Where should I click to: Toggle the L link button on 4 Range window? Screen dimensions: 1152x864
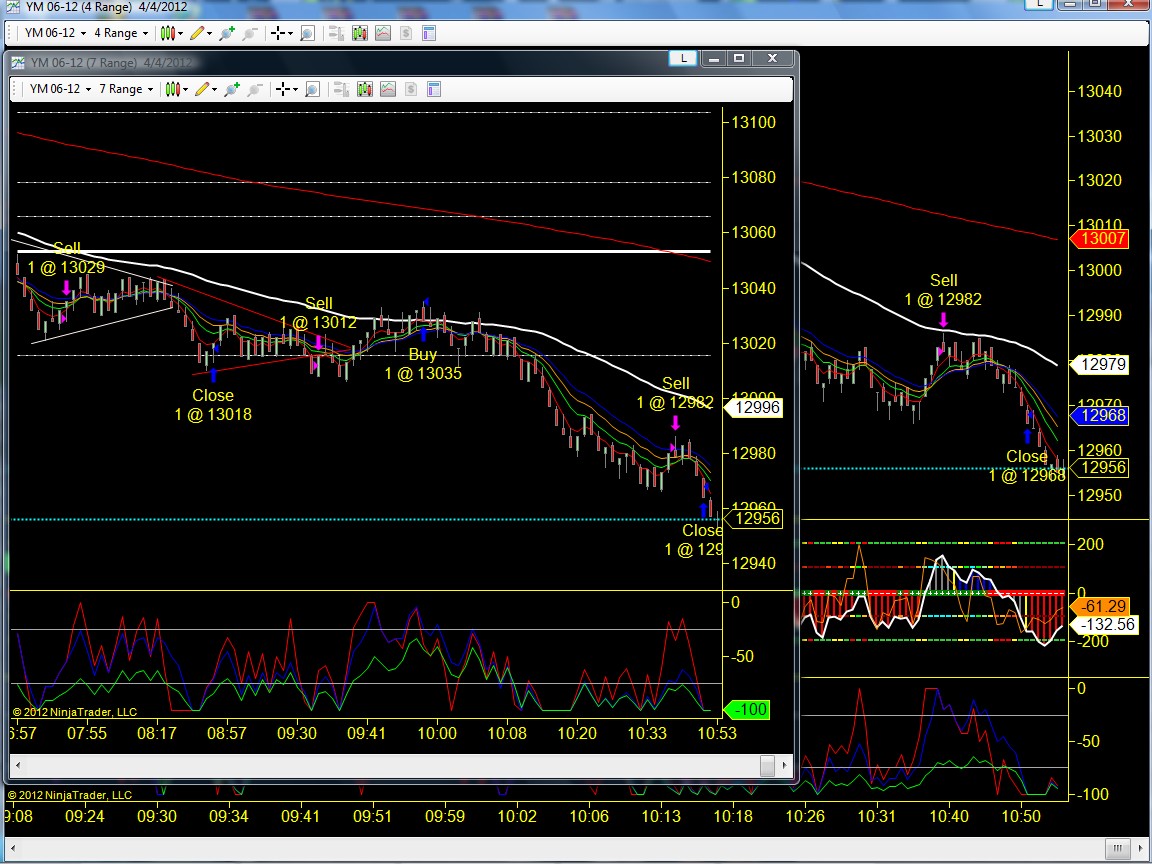[x=1040, y=4]
